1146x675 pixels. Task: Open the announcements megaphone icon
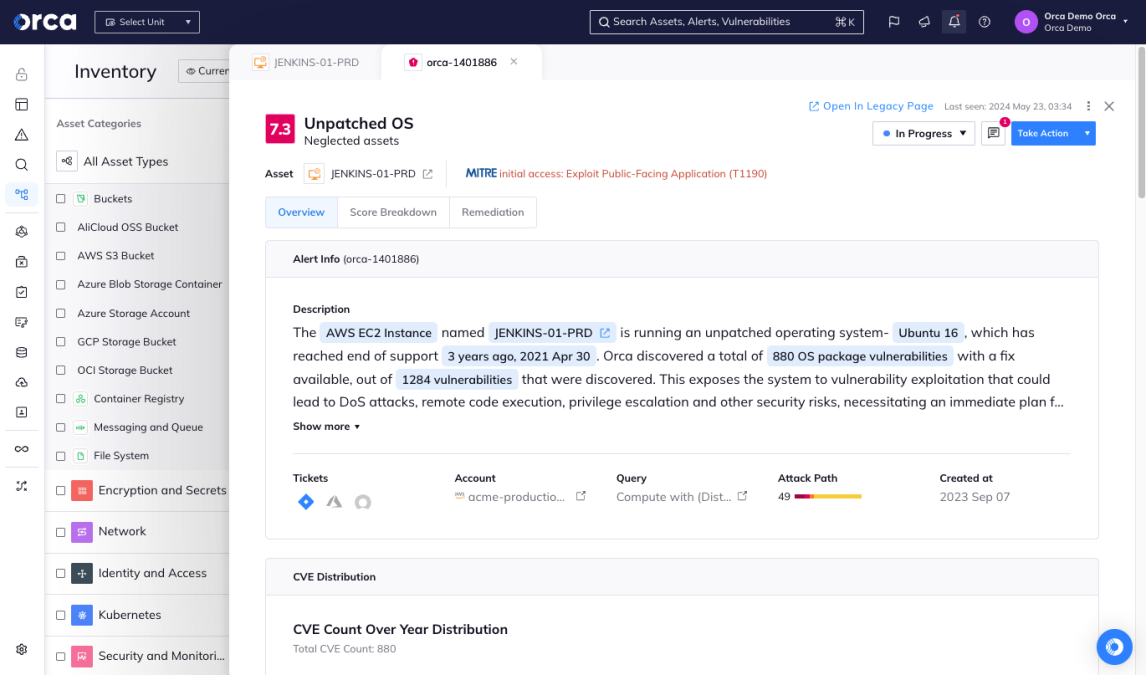point(924,22)
